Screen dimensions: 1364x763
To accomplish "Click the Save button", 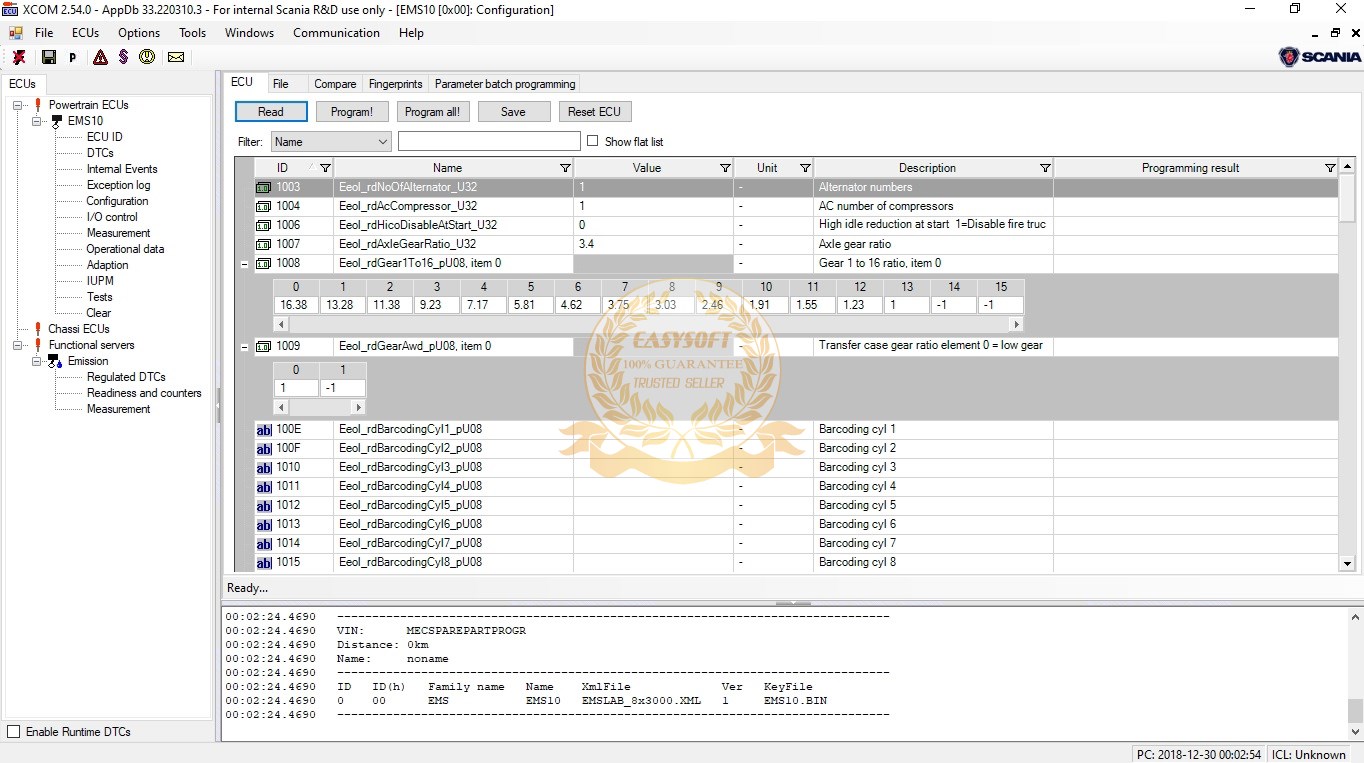I will point(514,112).
